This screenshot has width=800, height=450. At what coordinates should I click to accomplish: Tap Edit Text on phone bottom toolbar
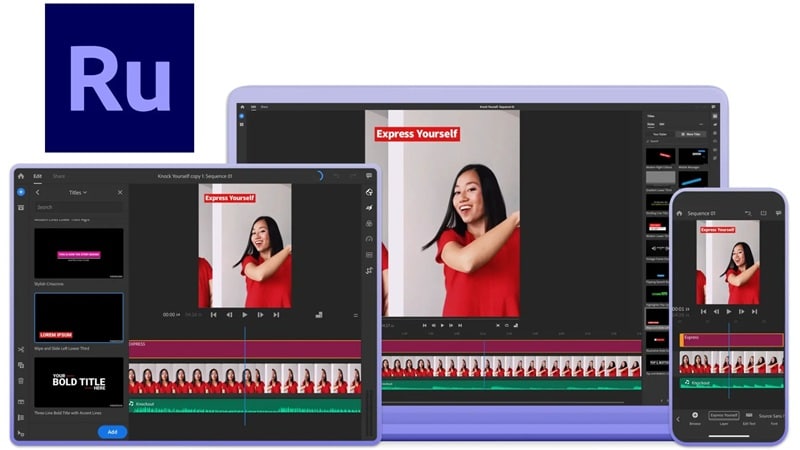tap(749, 418)
